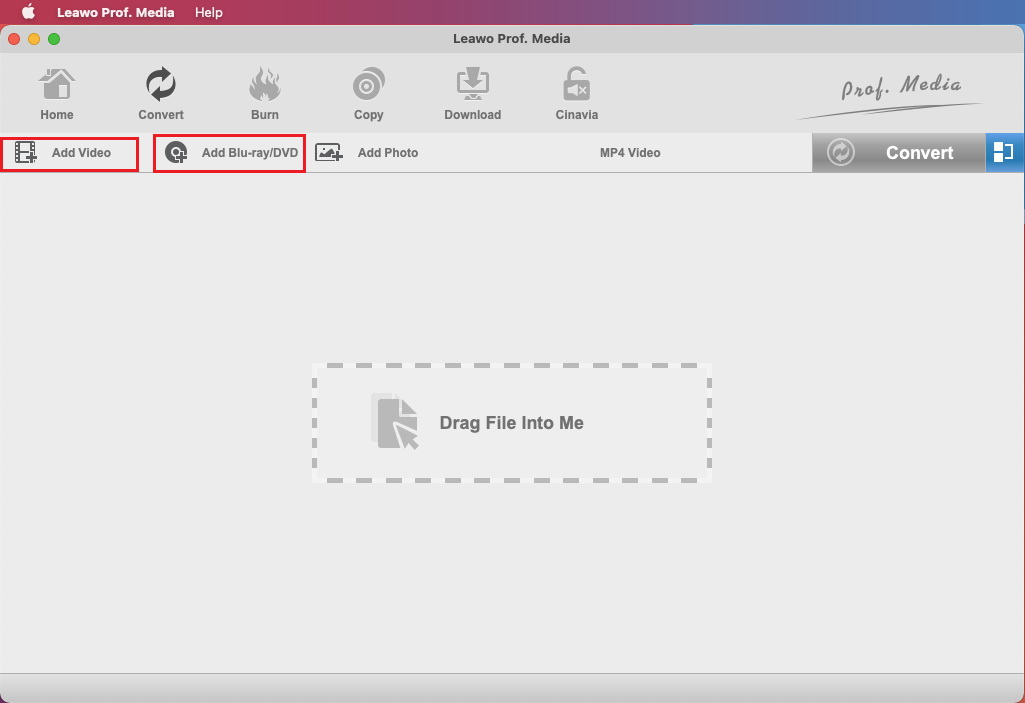Close the window with red button
The image size is (1025, 703).
point(14,39)
